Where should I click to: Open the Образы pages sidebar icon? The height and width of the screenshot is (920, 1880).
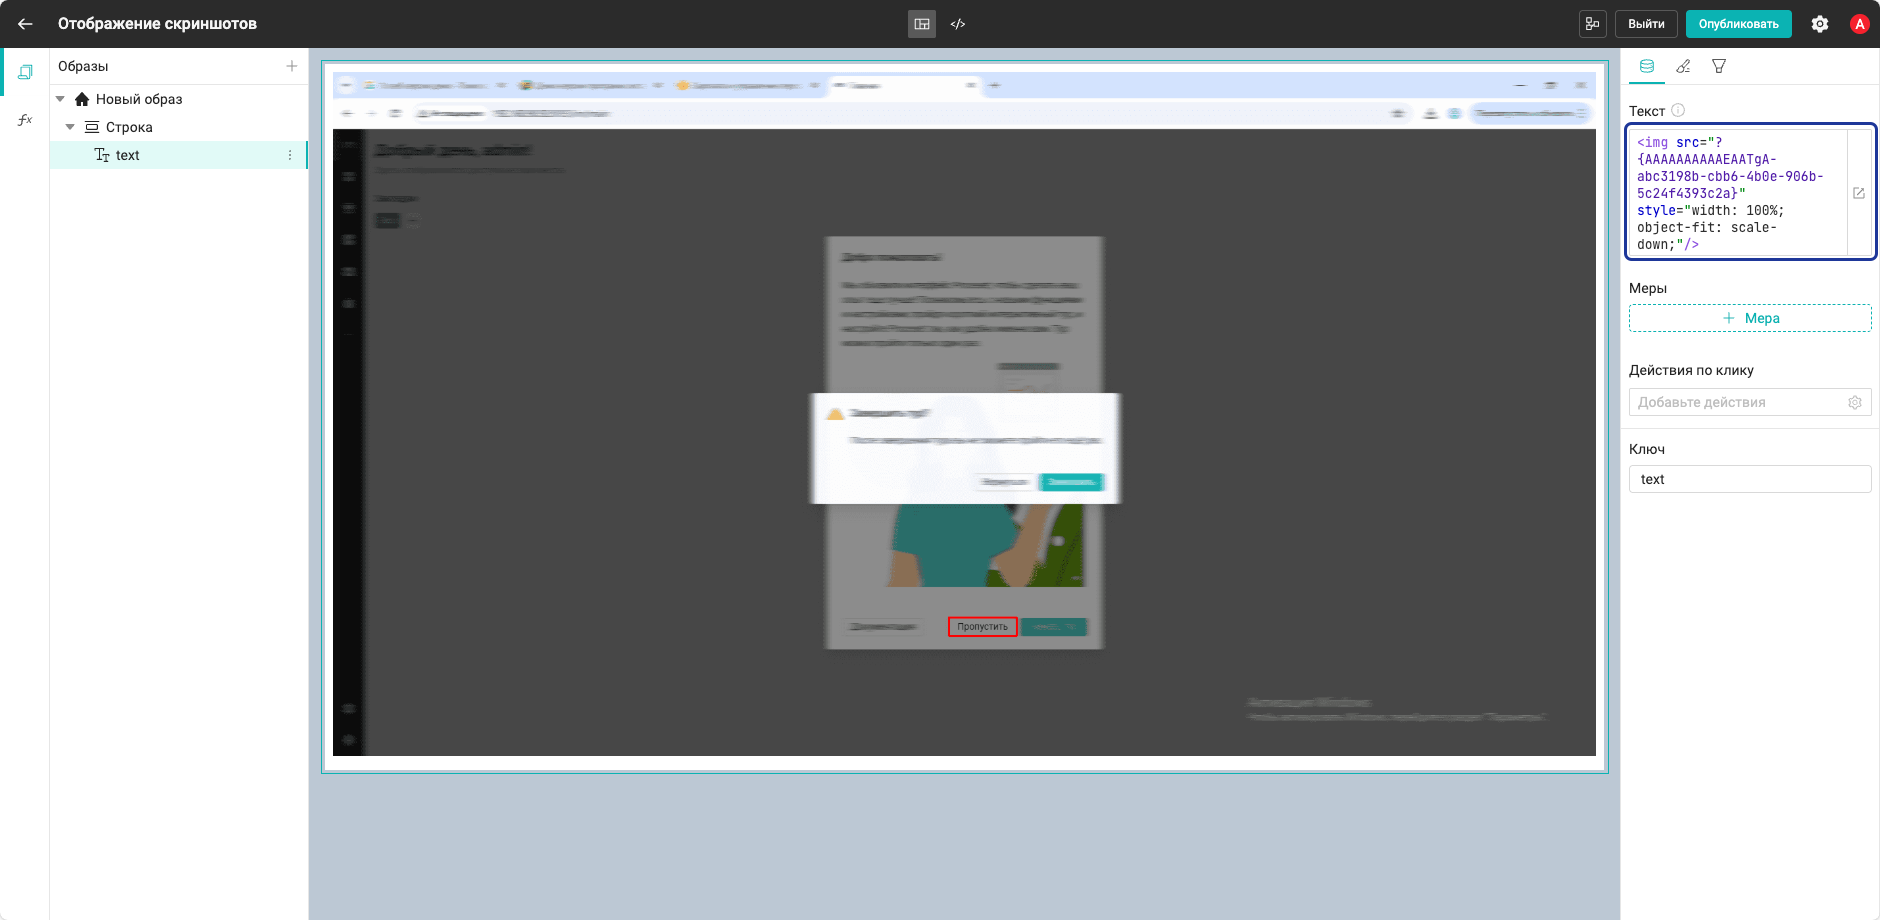25,72
